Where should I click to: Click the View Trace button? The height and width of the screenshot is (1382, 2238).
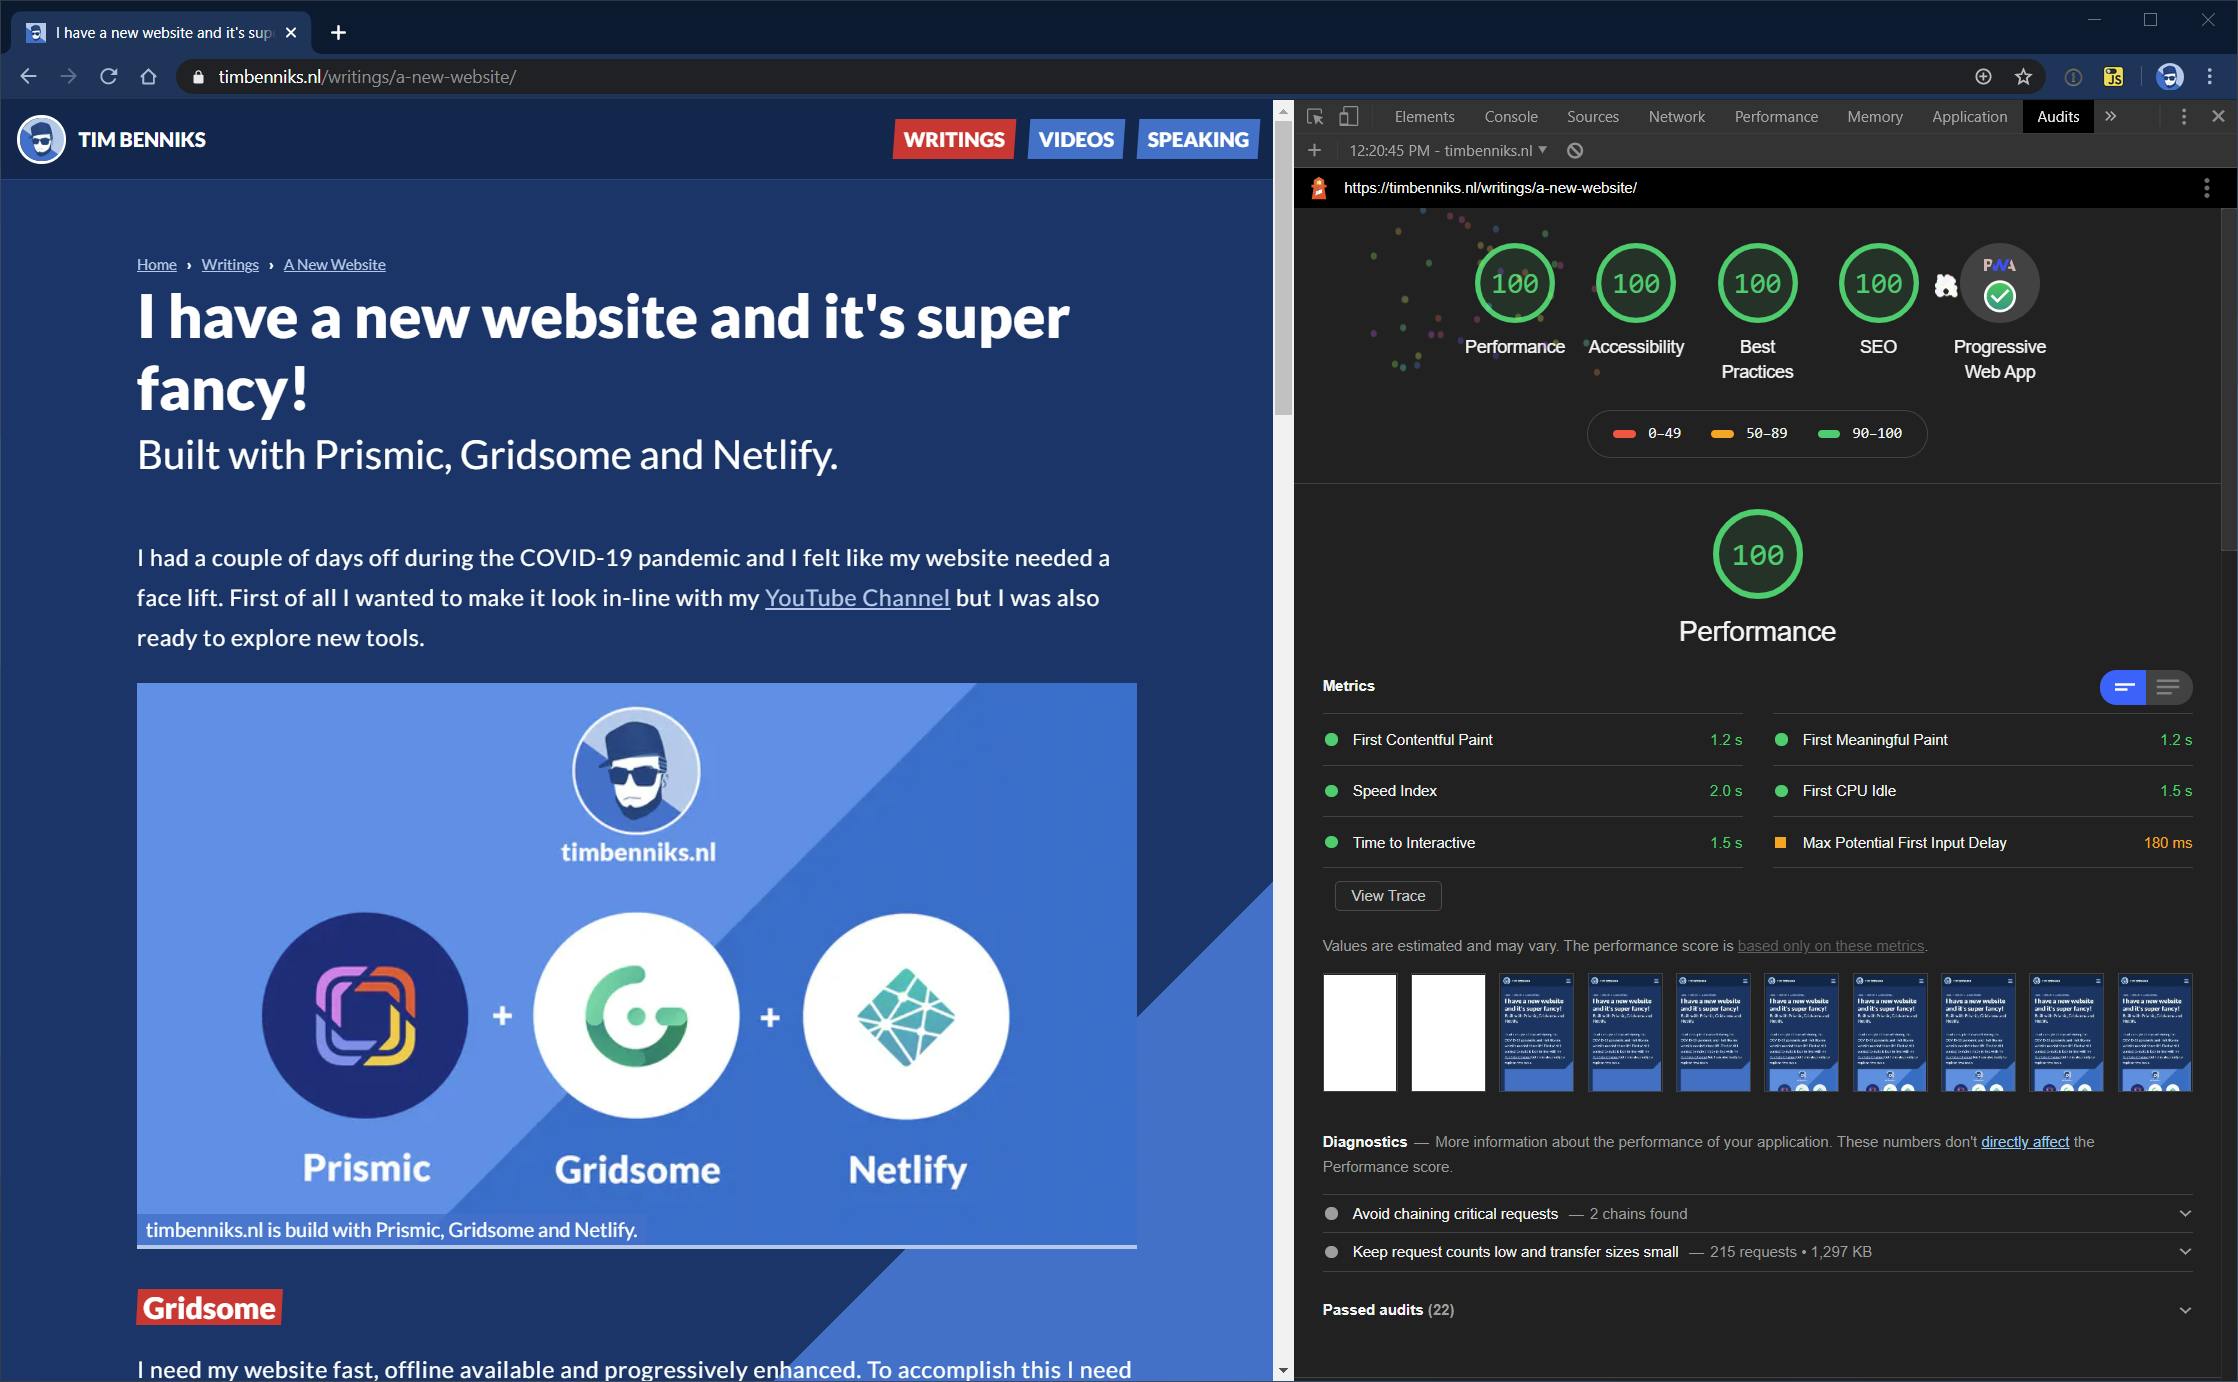click(x=1388, y=896)
